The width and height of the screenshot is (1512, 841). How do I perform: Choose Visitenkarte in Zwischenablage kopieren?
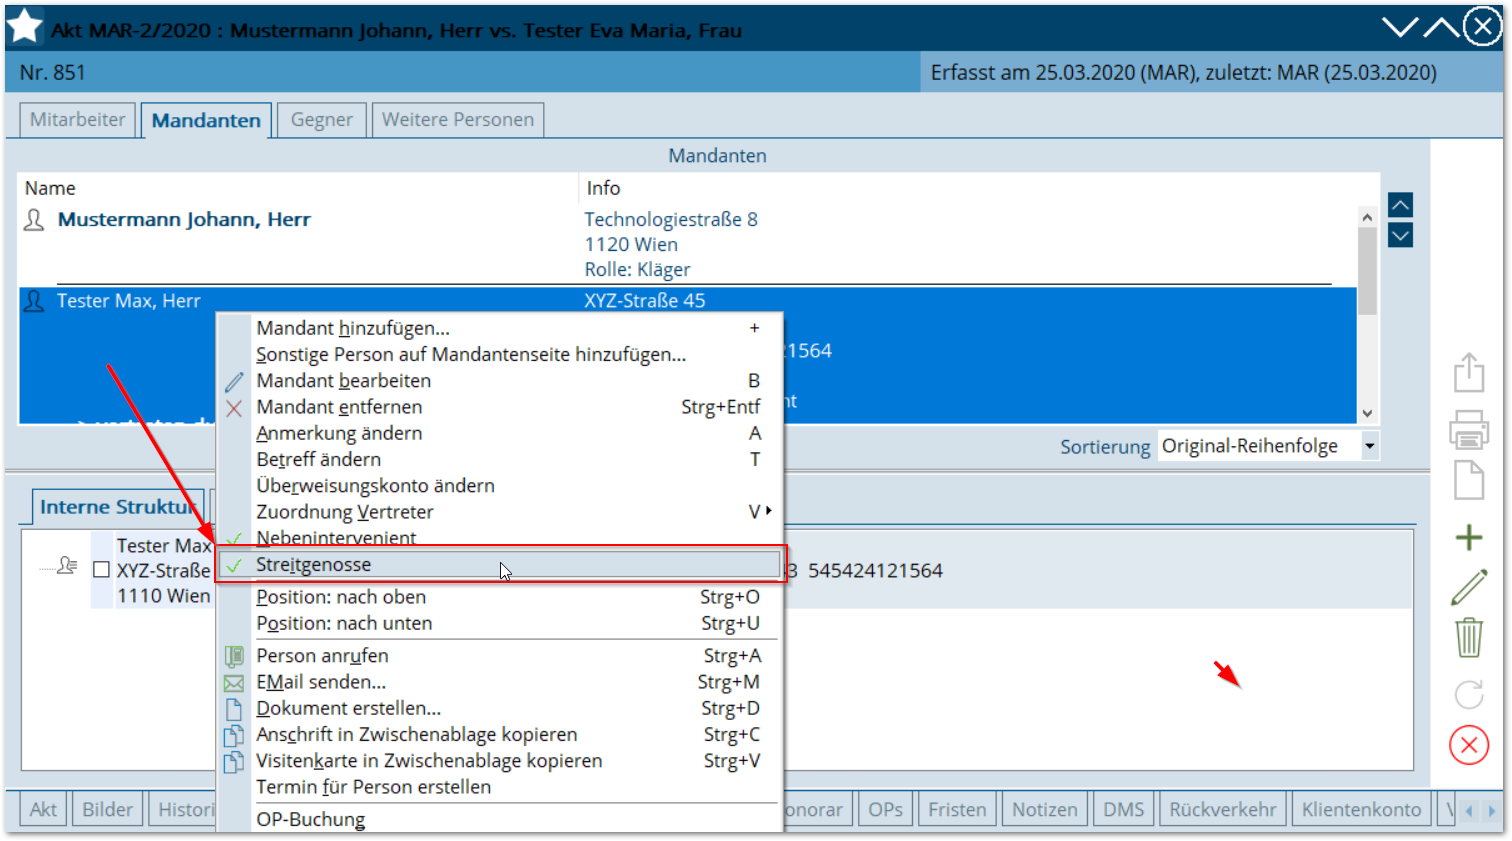coord(500,761)
